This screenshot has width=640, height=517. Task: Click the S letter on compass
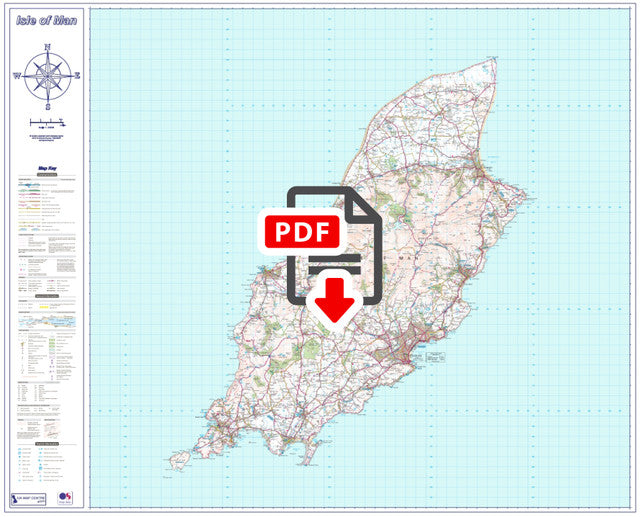pyautogui.click(x=47, y=105)
